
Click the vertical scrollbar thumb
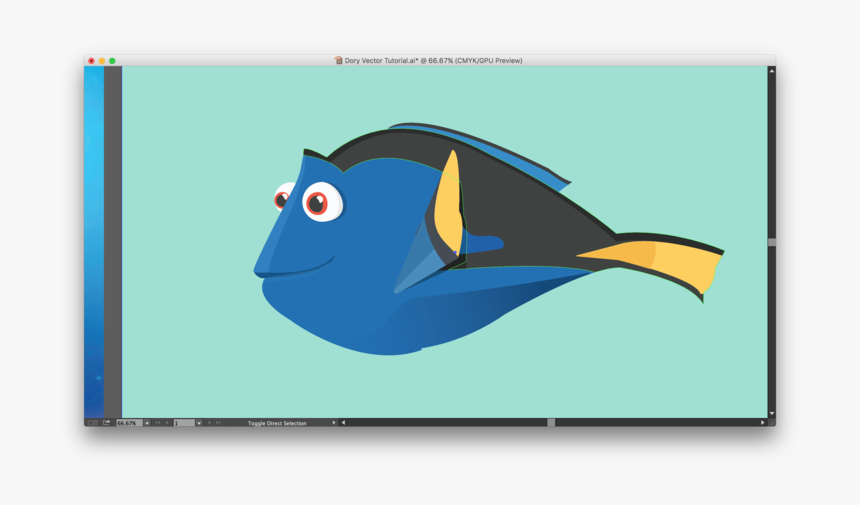[x=772, y=242]
